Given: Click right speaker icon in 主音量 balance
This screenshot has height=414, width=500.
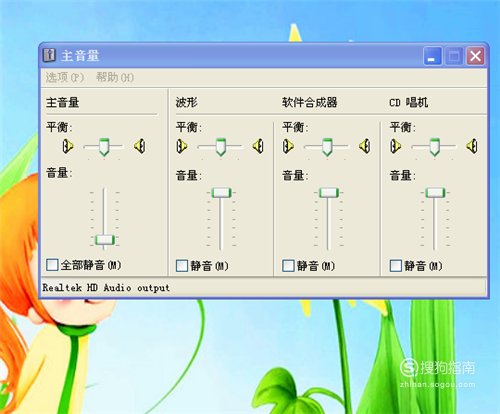Looking at the screenshot, I should 140,146.
